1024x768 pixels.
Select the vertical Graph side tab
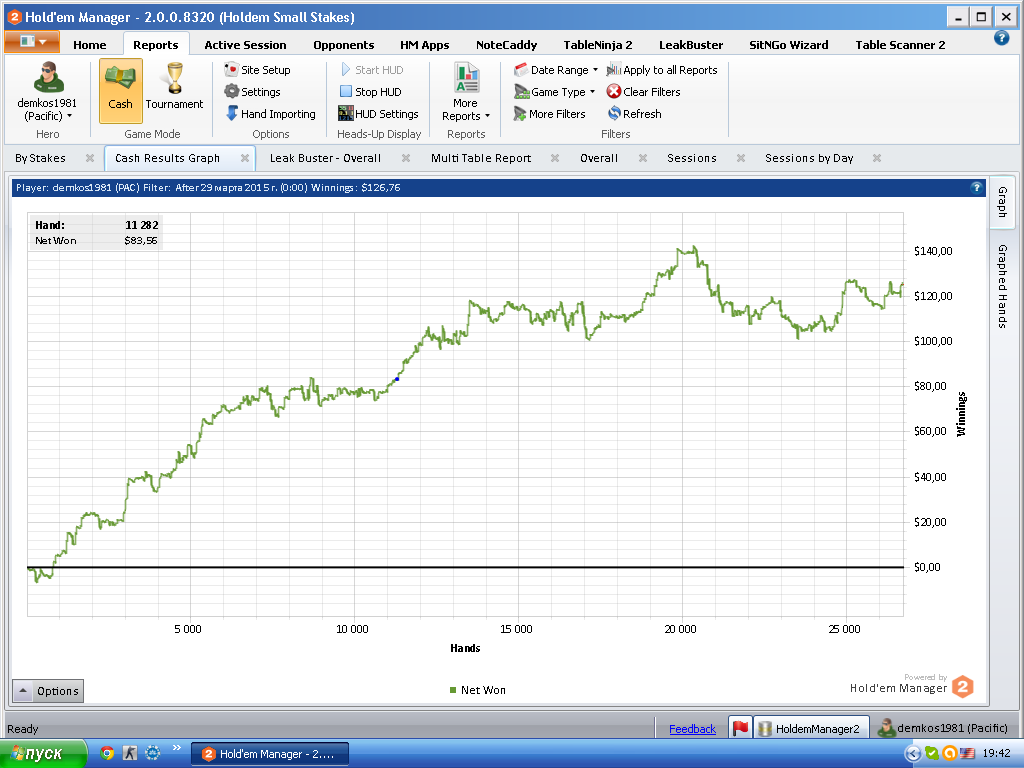point(1002,202)
